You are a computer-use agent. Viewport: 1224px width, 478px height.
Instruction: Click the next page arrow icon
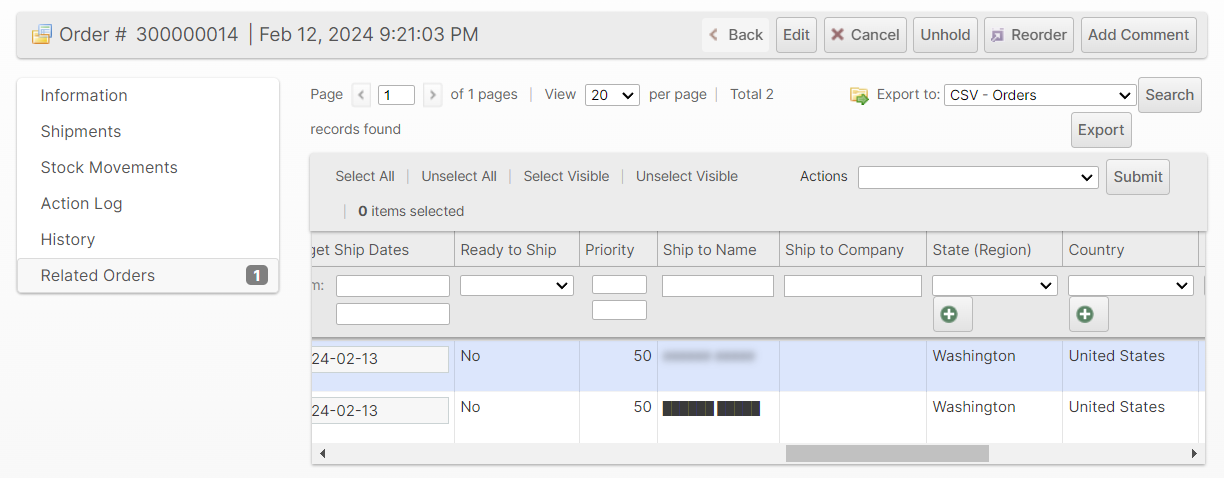433,95
